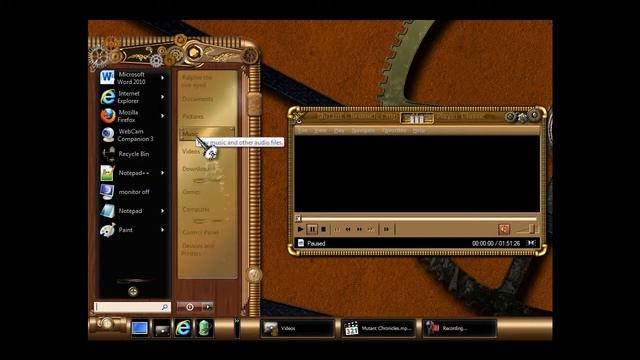This screenshot has height=360, width=640.
Task: Open Pictures in Start menu
Action: [193, 116]
